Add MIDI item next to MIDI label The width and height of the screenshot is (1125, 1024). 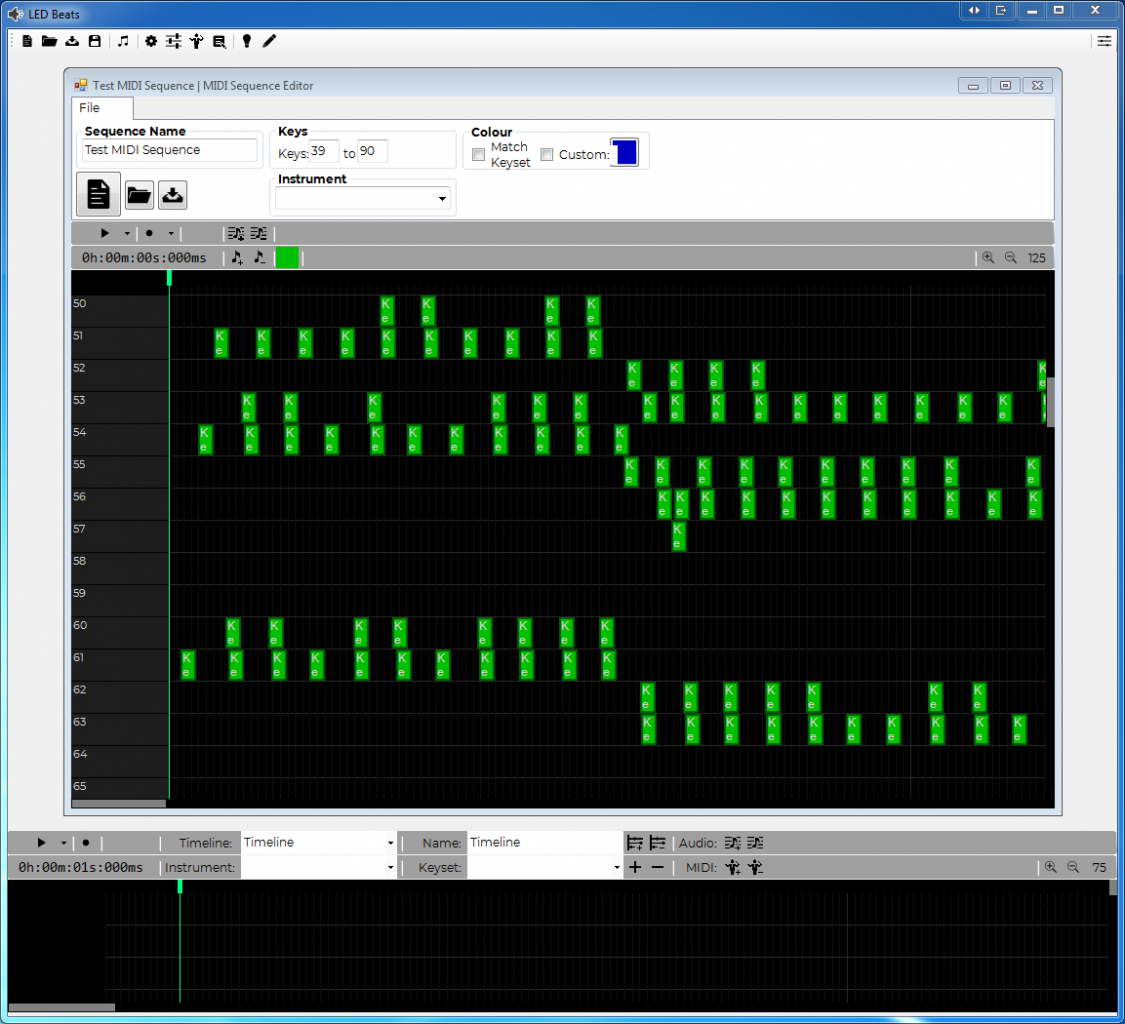point(732,868)
